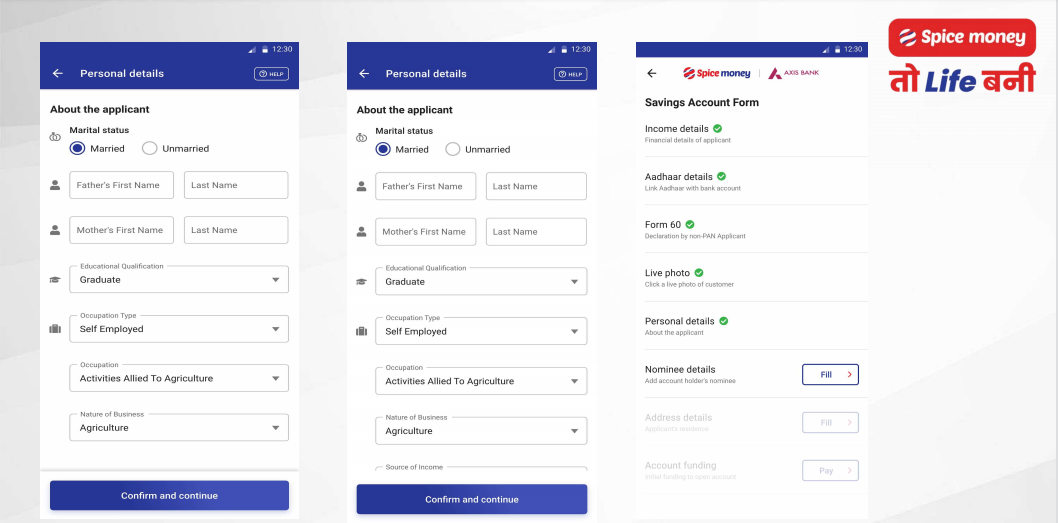Click signal icon in second screen status bar
1058x523 pixels.
pos(552,50)
